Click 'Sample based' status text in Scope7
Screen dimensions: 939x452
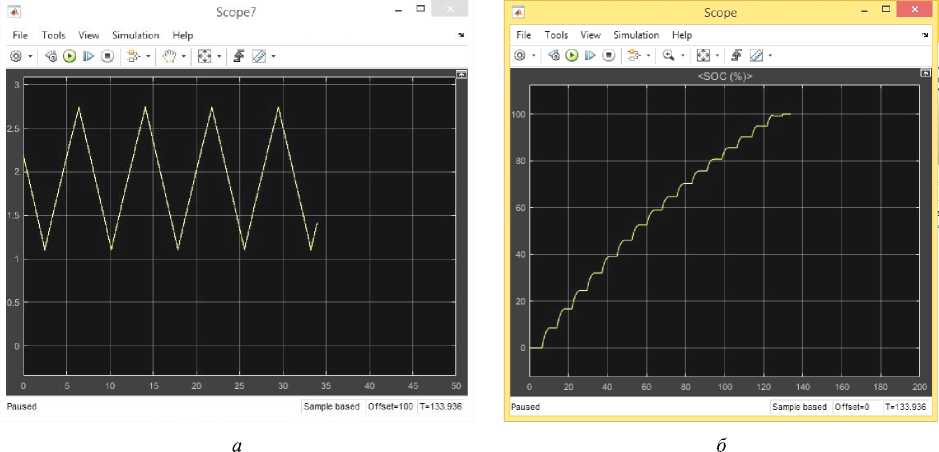[x=331, y=407]
